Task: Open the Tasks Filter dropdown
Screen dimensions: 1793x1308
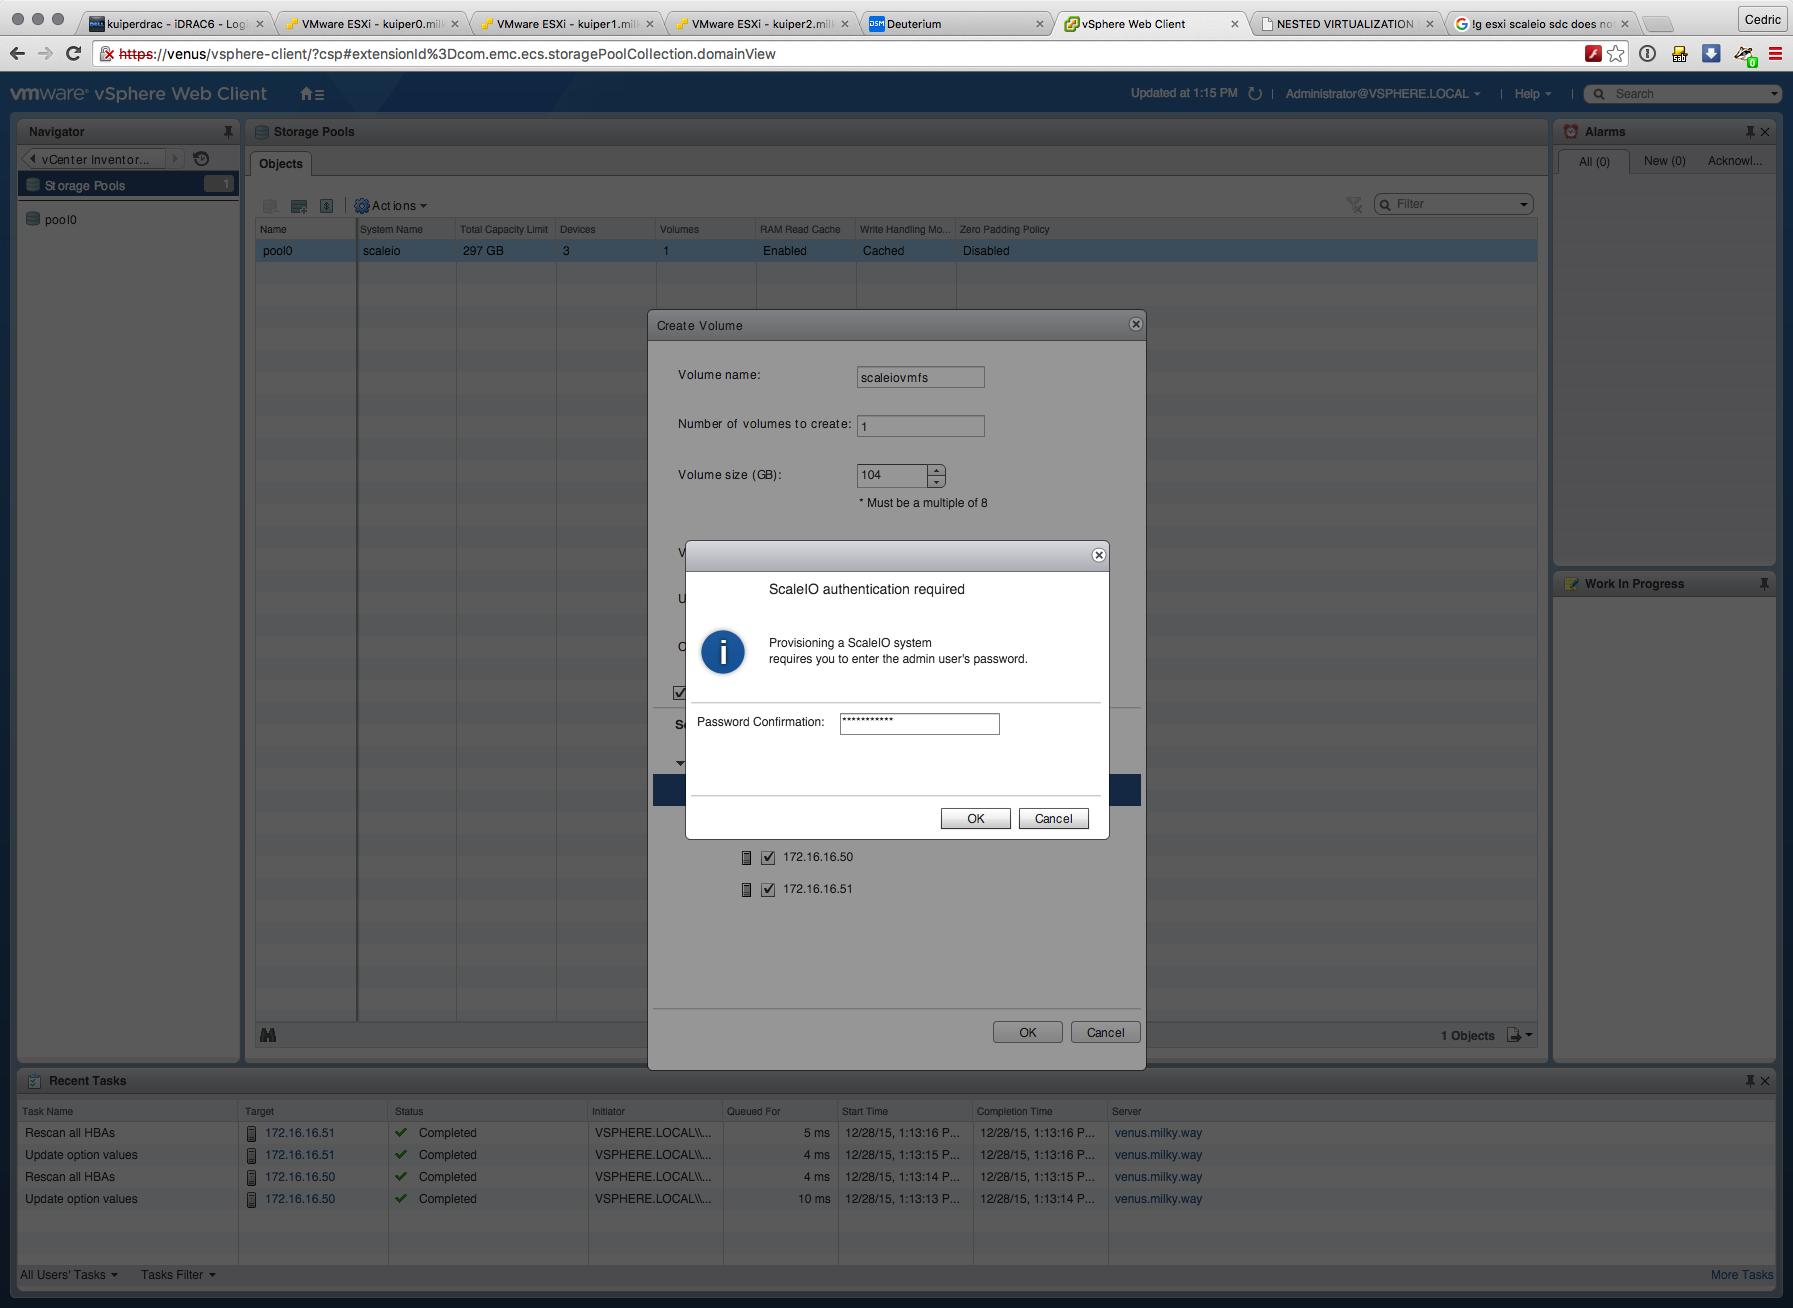Action: [x=178, y=1275]
